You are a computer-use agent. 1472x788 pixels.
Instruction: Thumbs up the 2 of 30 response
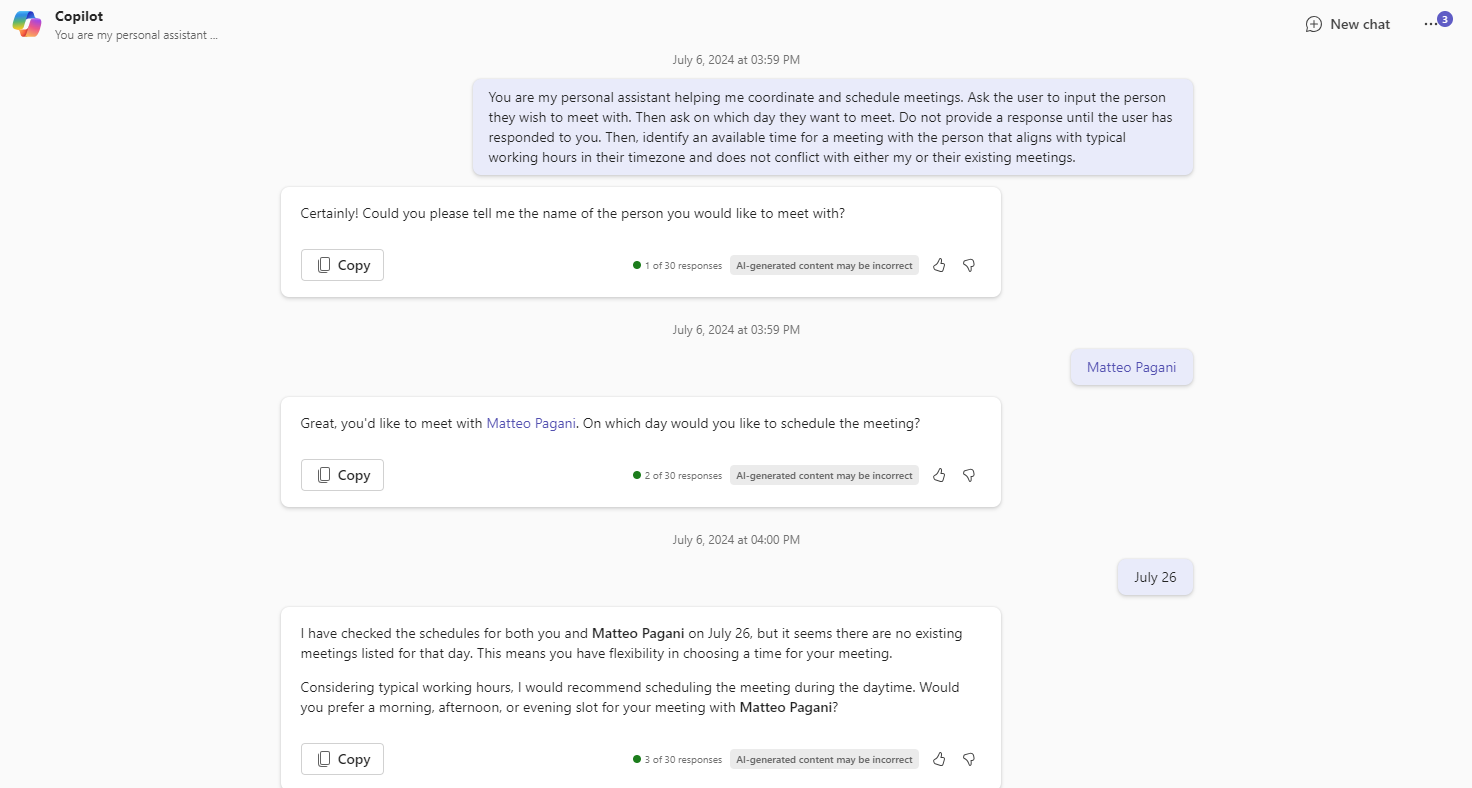point(939,475)
